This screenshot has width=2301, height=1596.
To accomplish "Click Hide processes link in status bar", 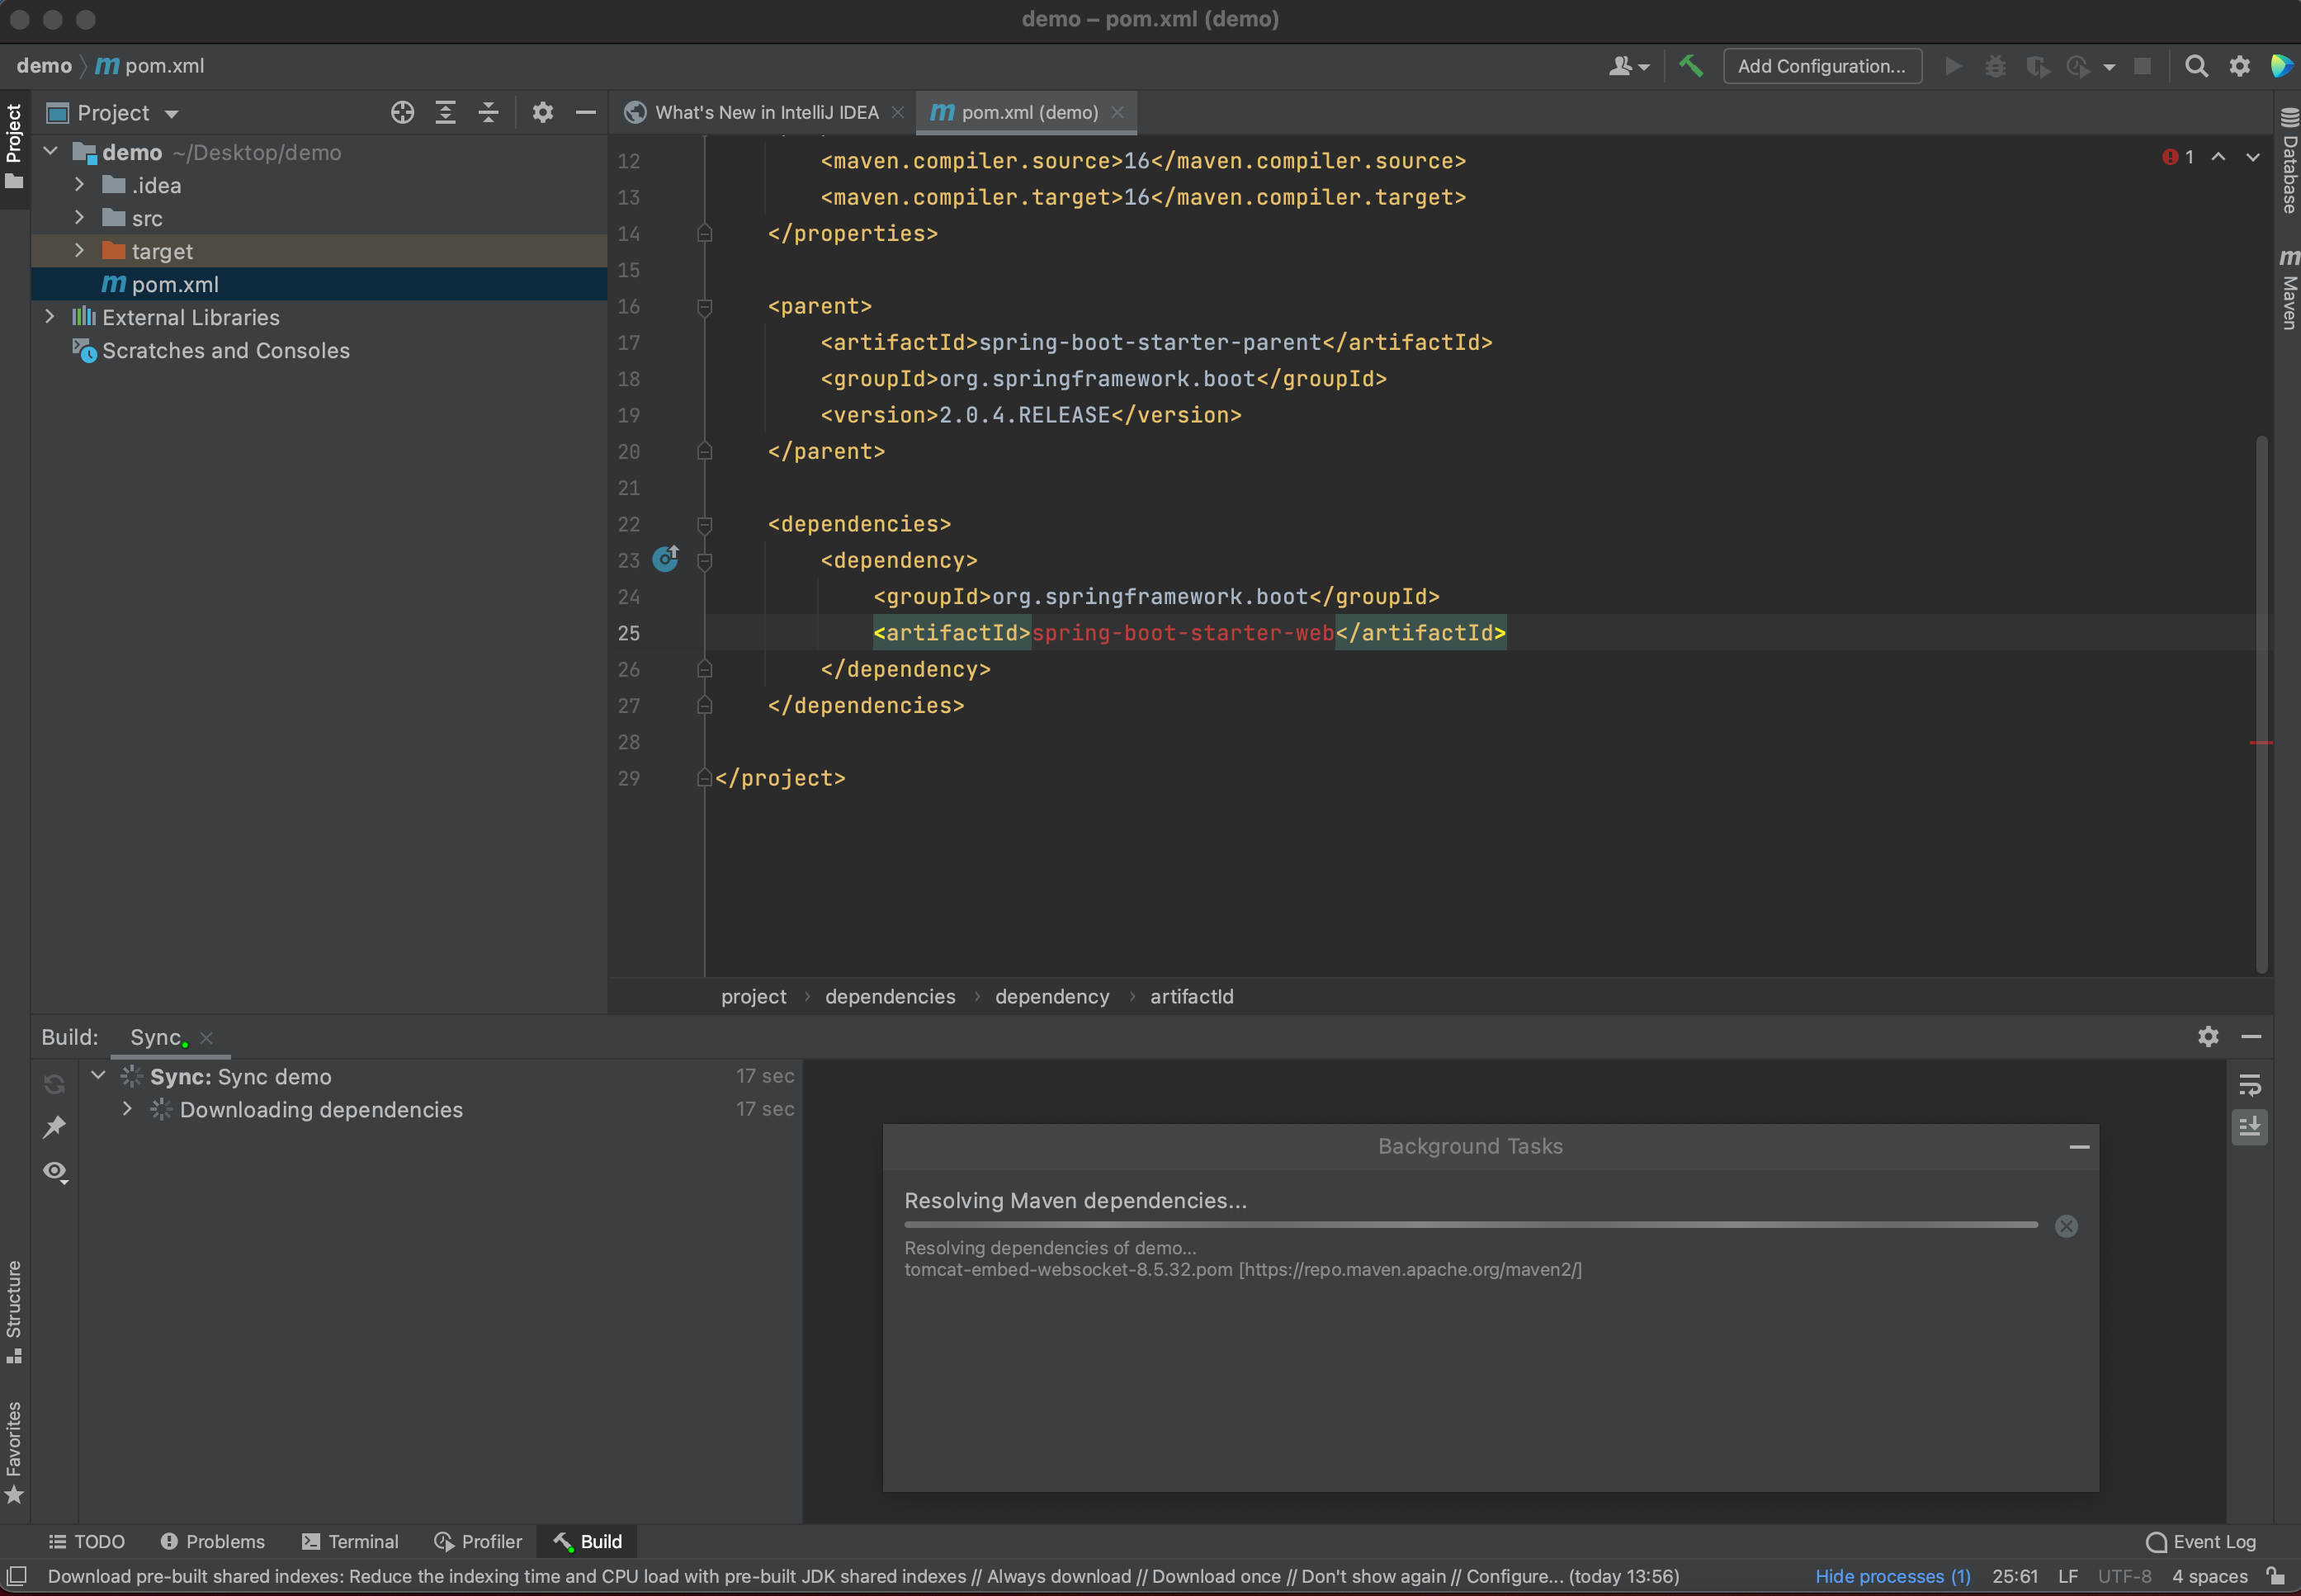I will [x=1892, y=1576].
